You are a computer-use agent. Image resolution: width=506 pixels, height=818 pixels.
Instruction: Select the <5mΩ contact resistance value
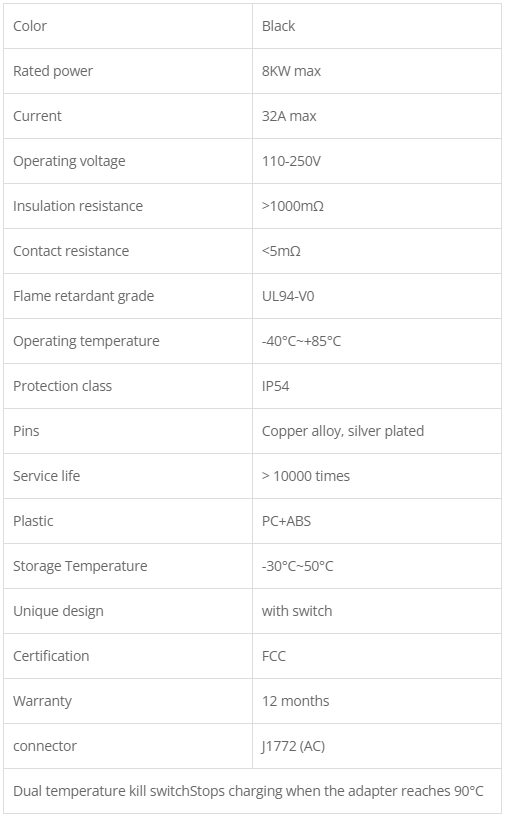(x=281, y=251)
